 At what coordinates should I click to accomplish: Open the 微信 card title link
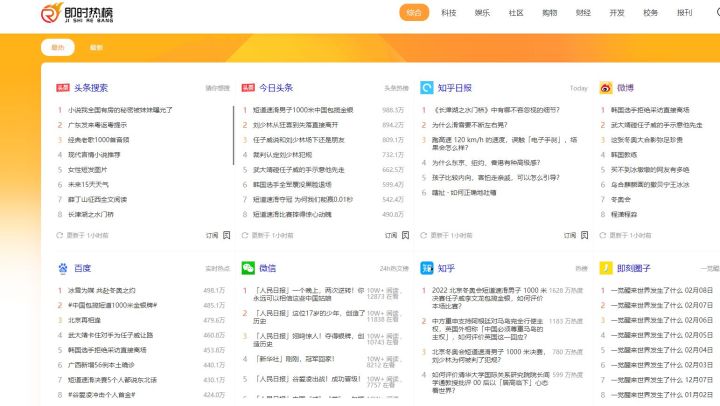tap(268, 268)
